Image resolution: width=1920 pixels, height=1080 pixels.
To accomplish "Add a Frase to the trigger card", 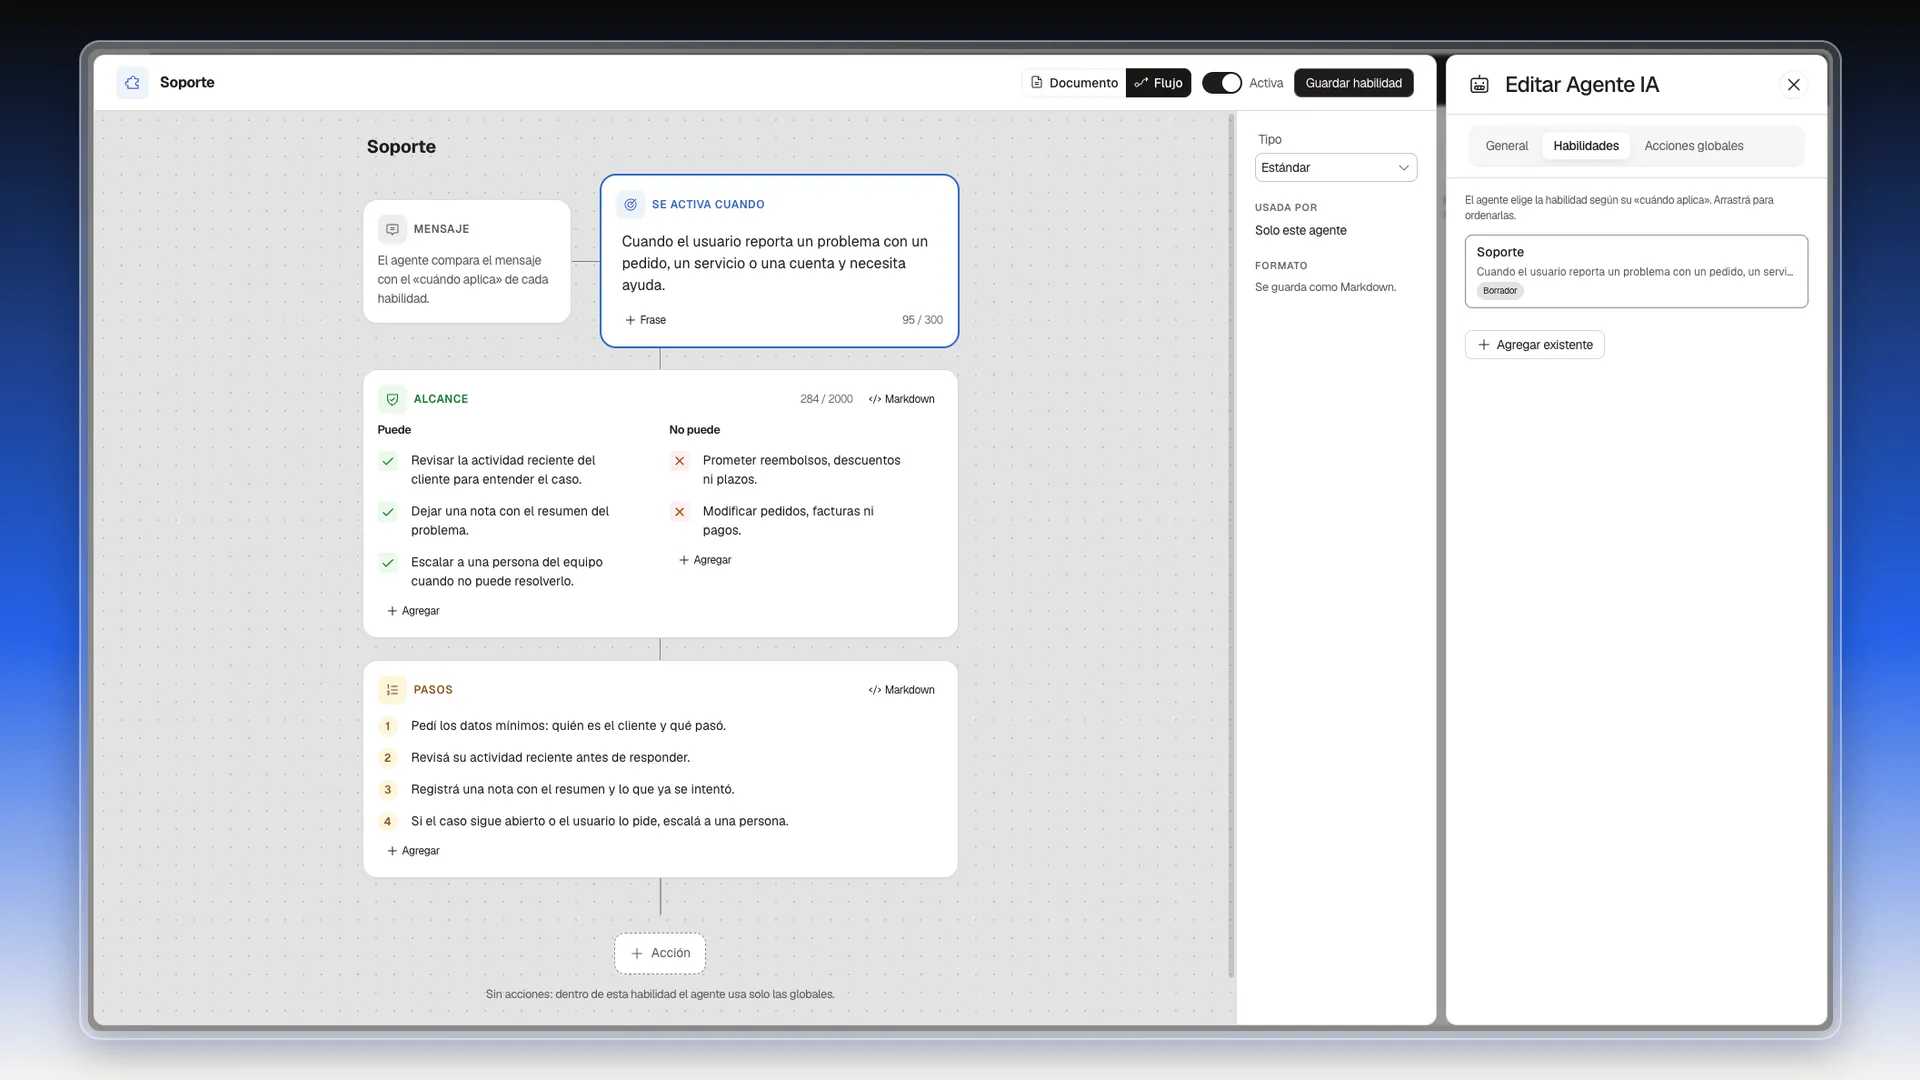I will (645, 320).
